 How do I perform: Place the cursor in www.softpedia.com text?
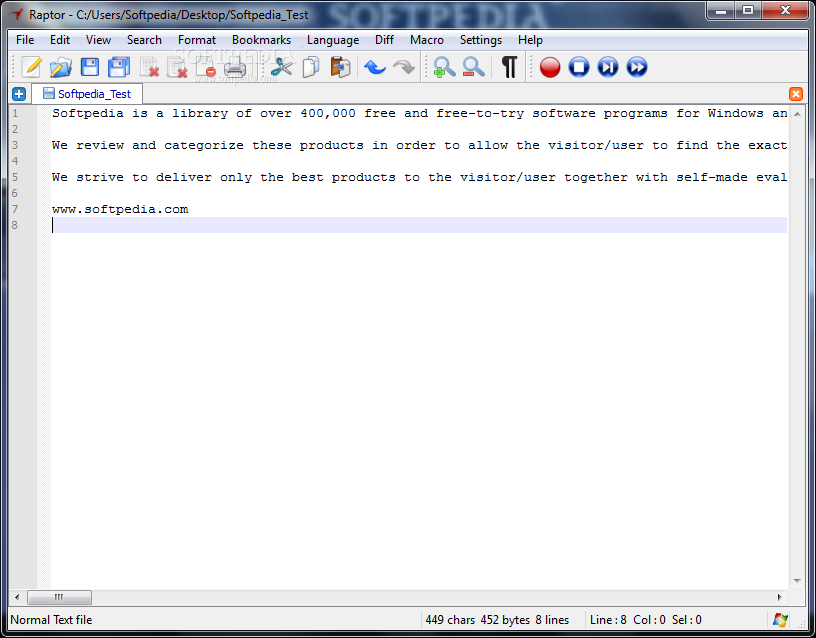point(120,209)
